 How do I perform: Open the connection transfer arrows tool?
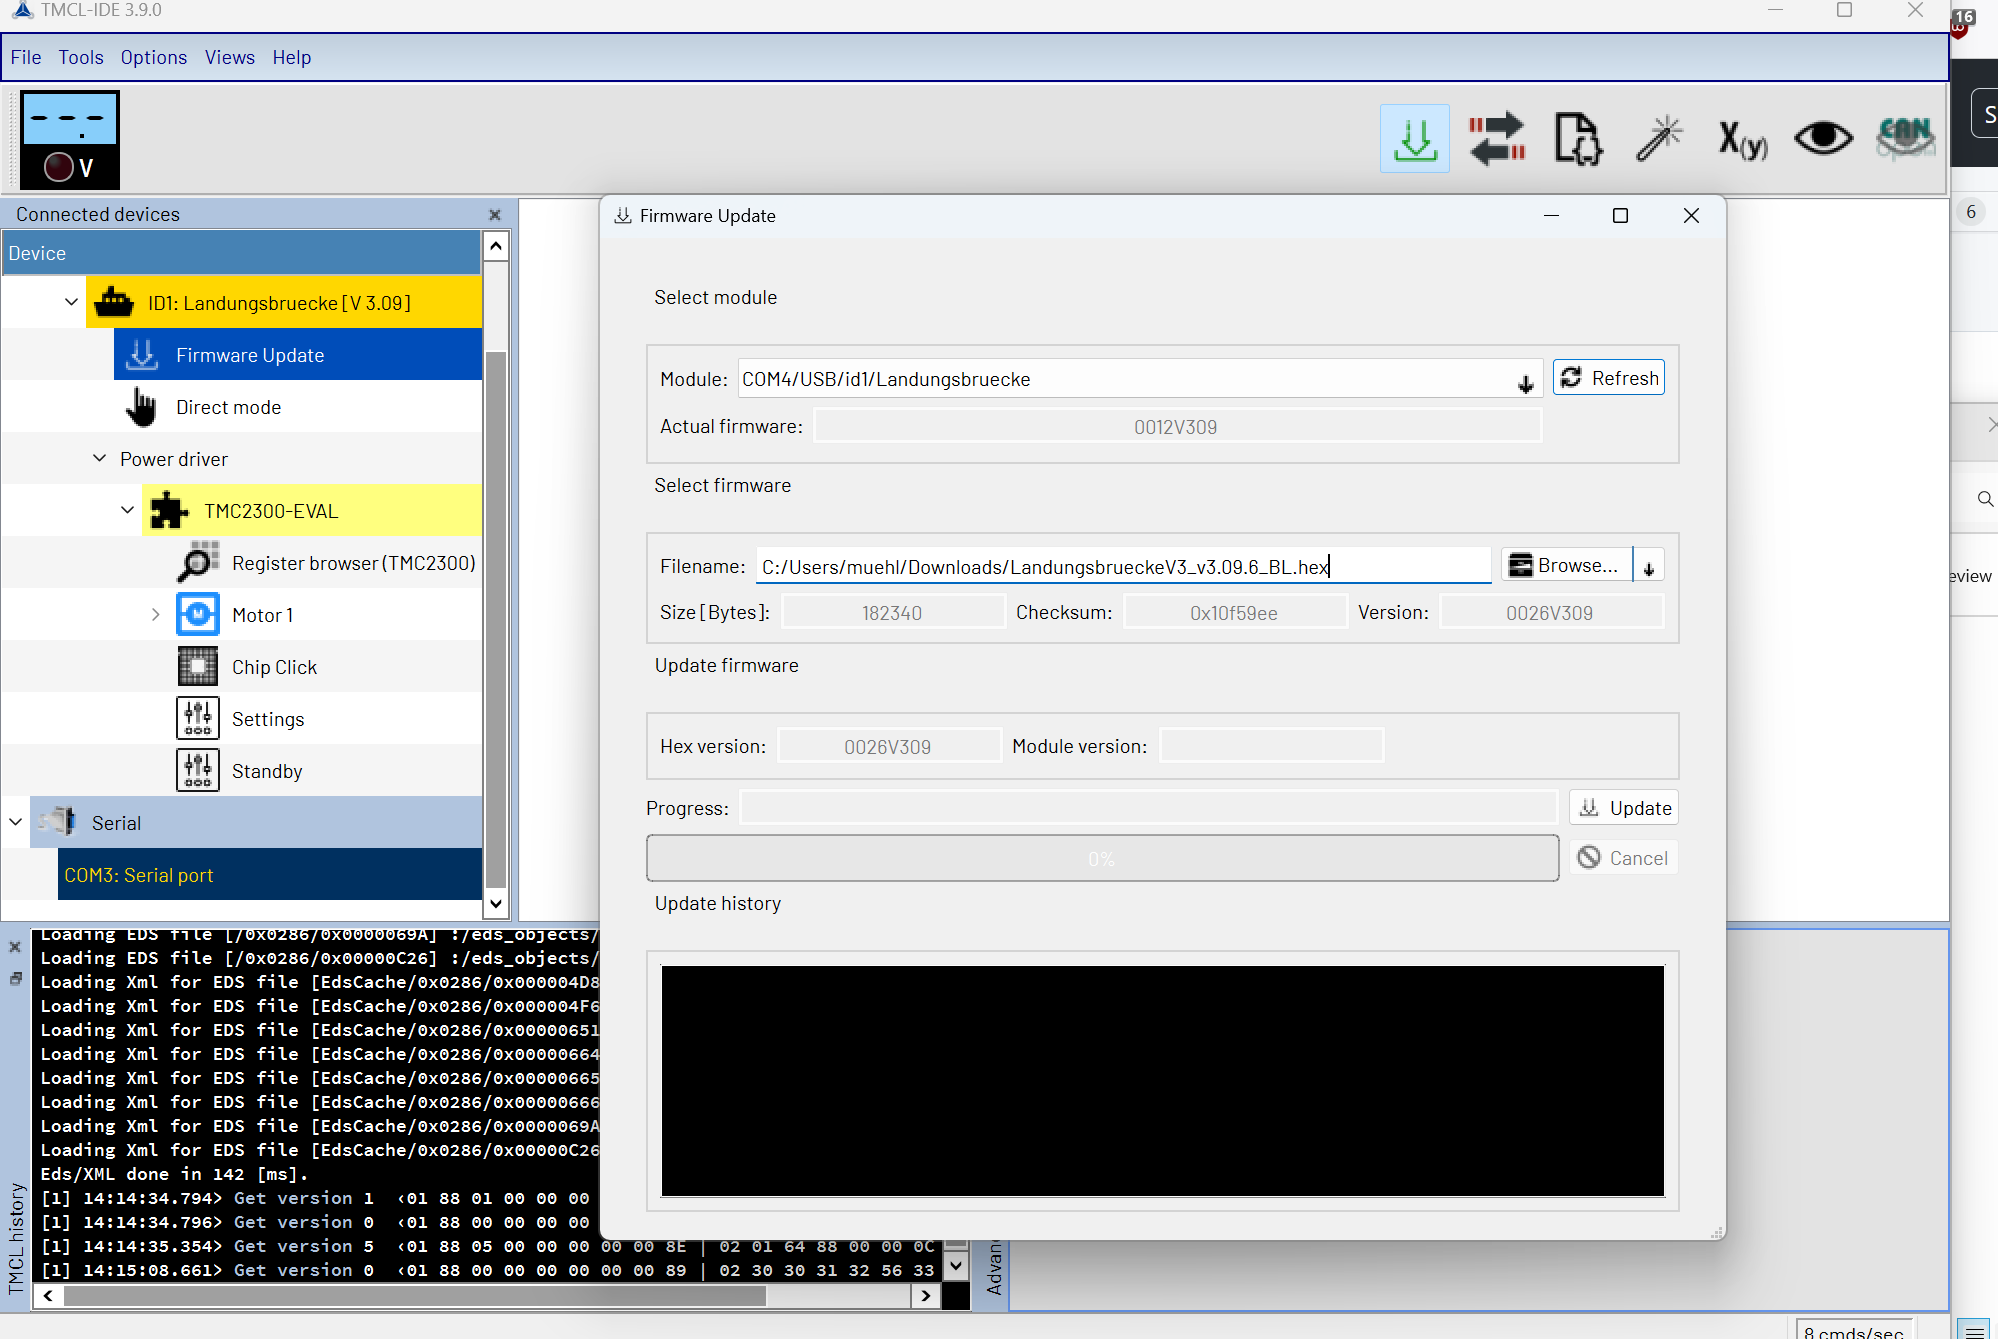1497,139
